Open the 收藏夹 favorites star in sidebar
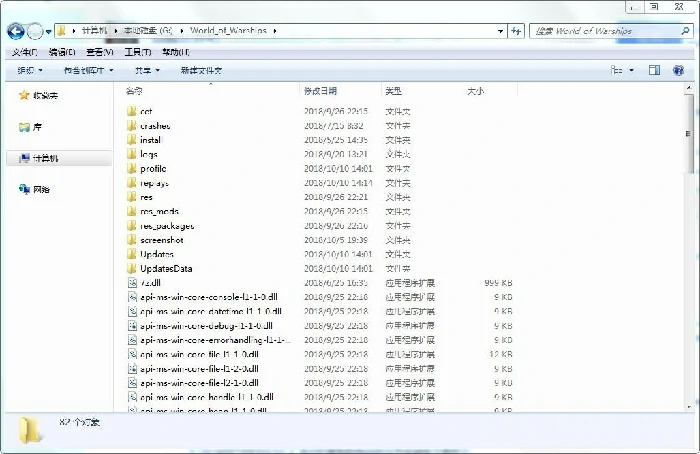 point(24,96)
